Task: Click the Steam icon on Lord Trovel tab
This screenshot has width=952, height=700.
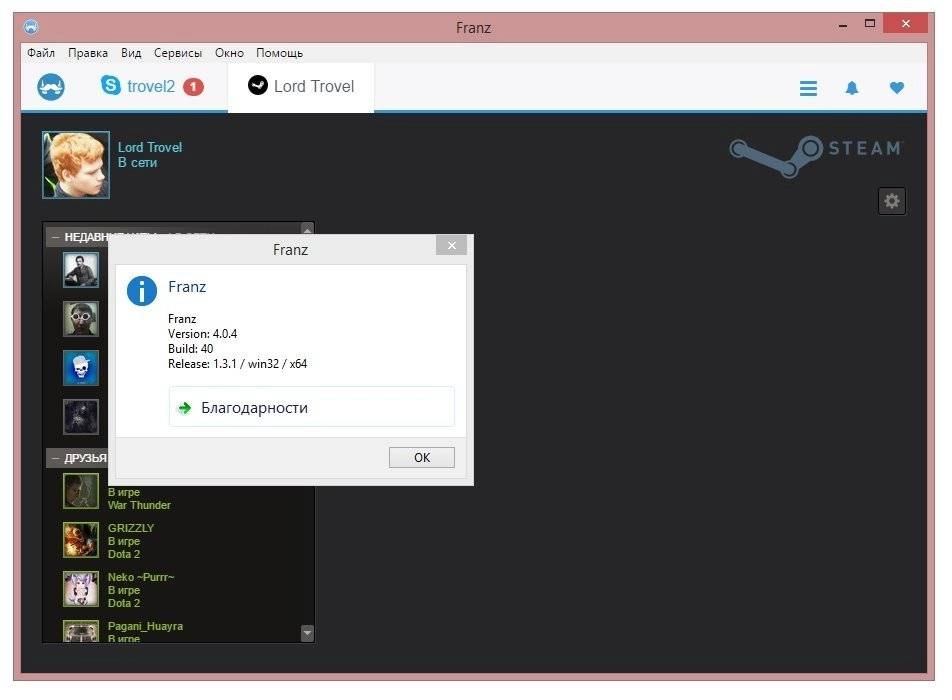Action: point(257,85)
